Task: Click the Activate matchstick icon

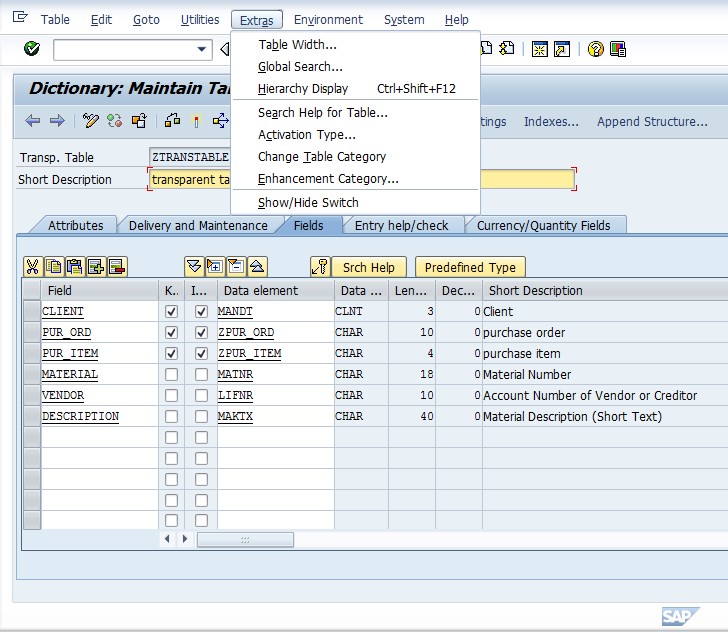Action: 196,121
